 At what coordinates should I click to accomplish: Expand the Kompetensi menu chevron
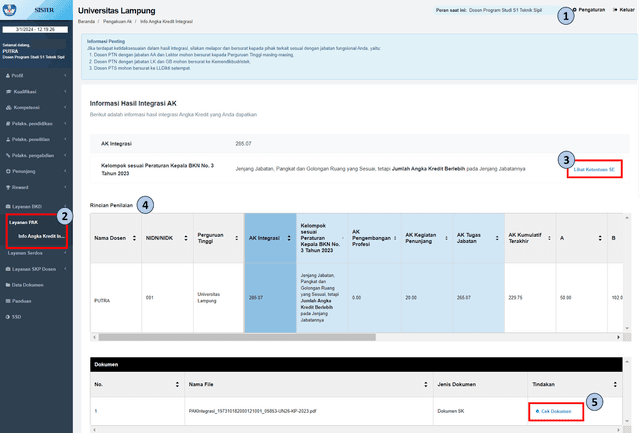[x=65, y=107]
